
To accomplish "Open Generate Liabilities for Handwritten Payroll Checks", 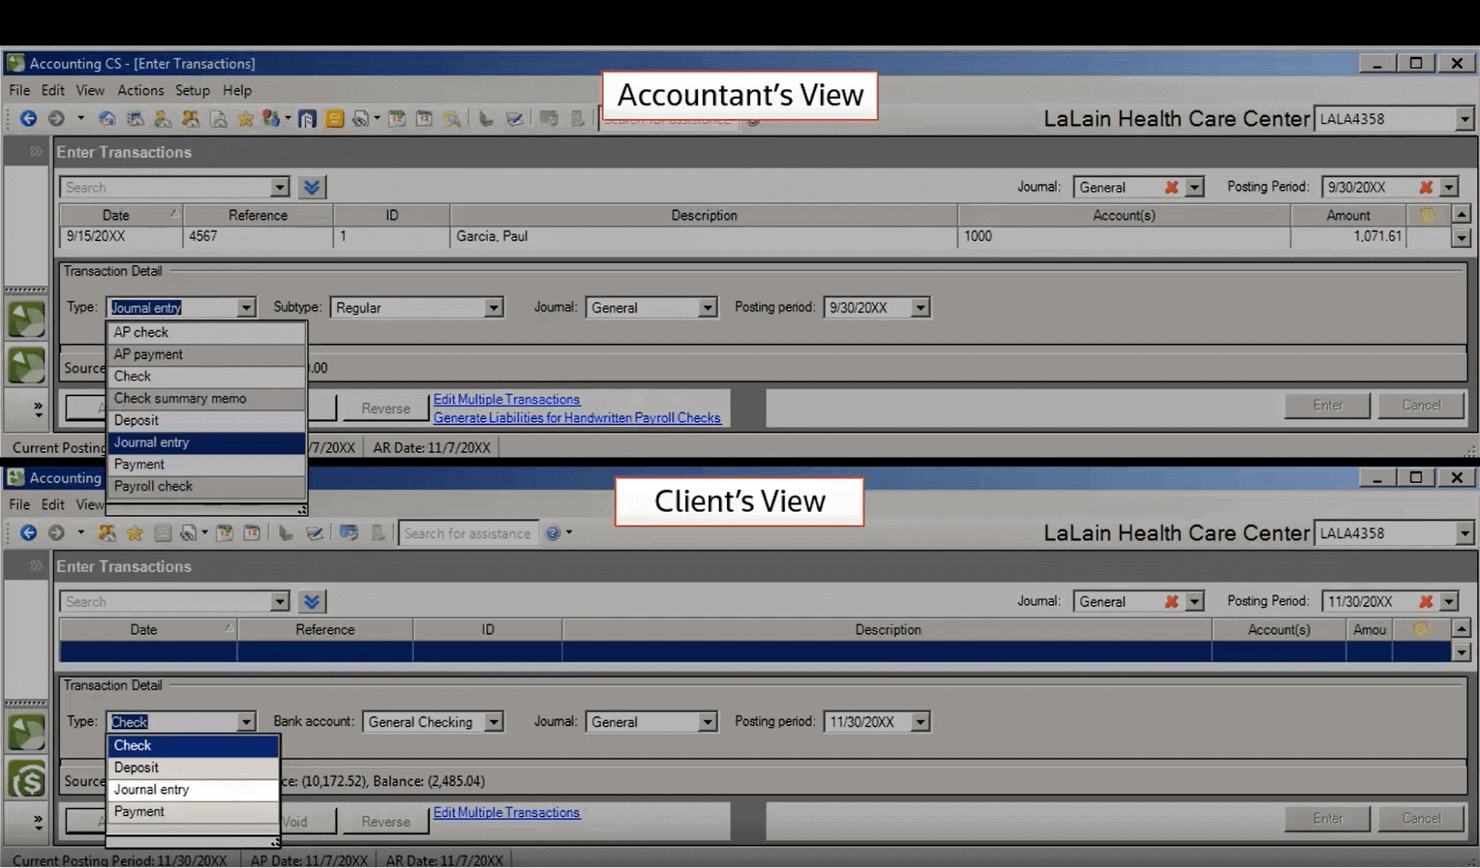I will point(577,418).
